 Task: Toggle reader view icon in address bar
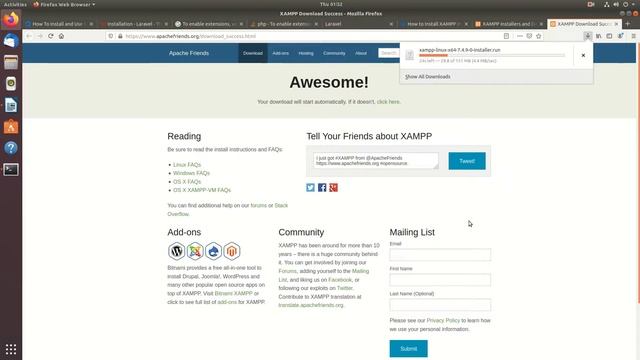tap(506, 36)
